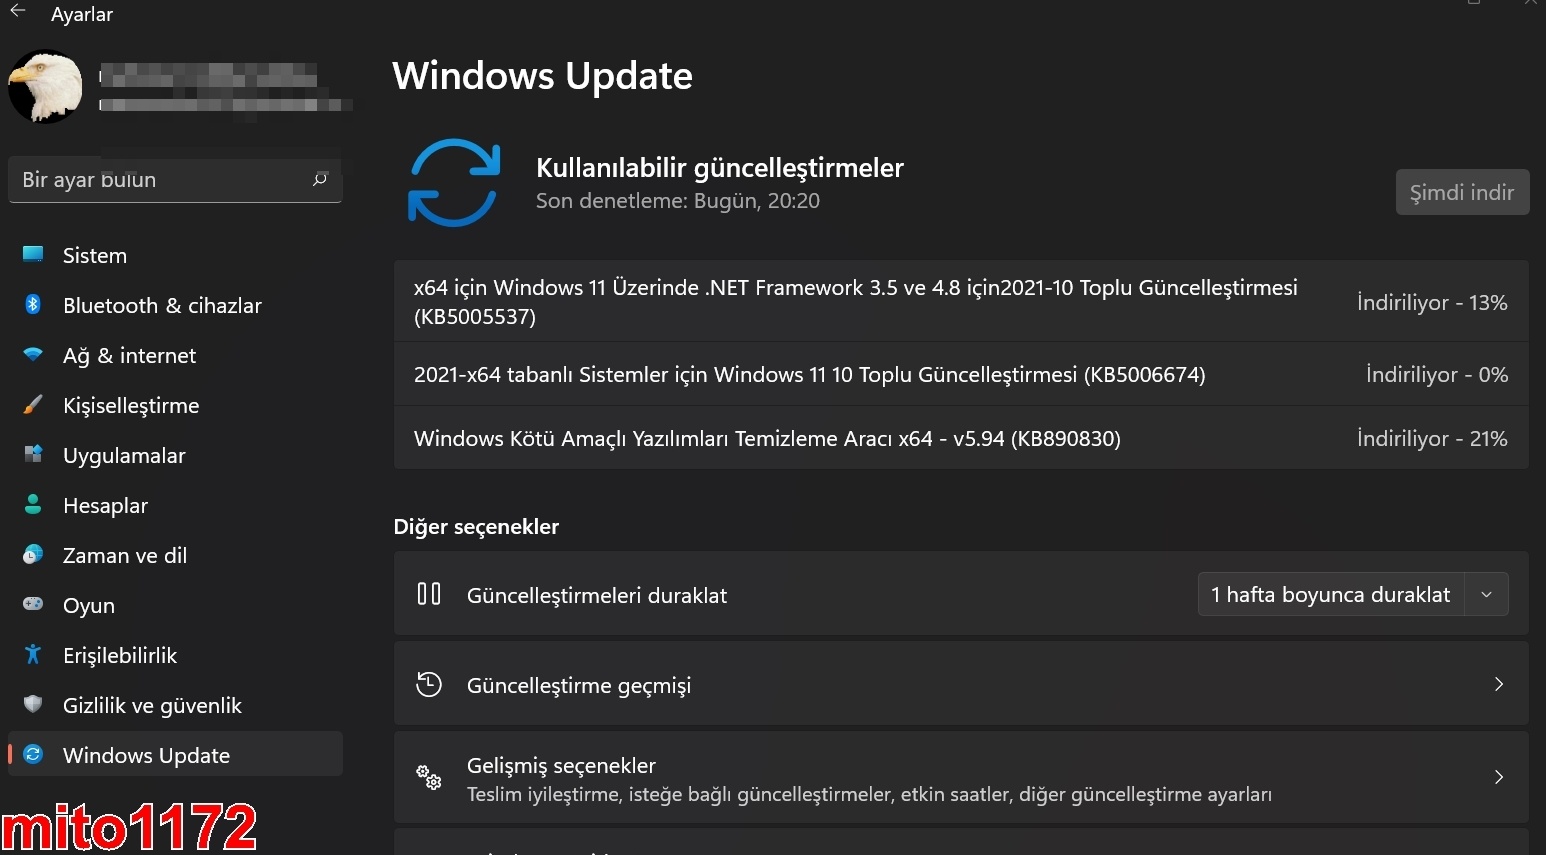Open the pause duration dropdown arrow
1546x855 pixels.
1486,595
